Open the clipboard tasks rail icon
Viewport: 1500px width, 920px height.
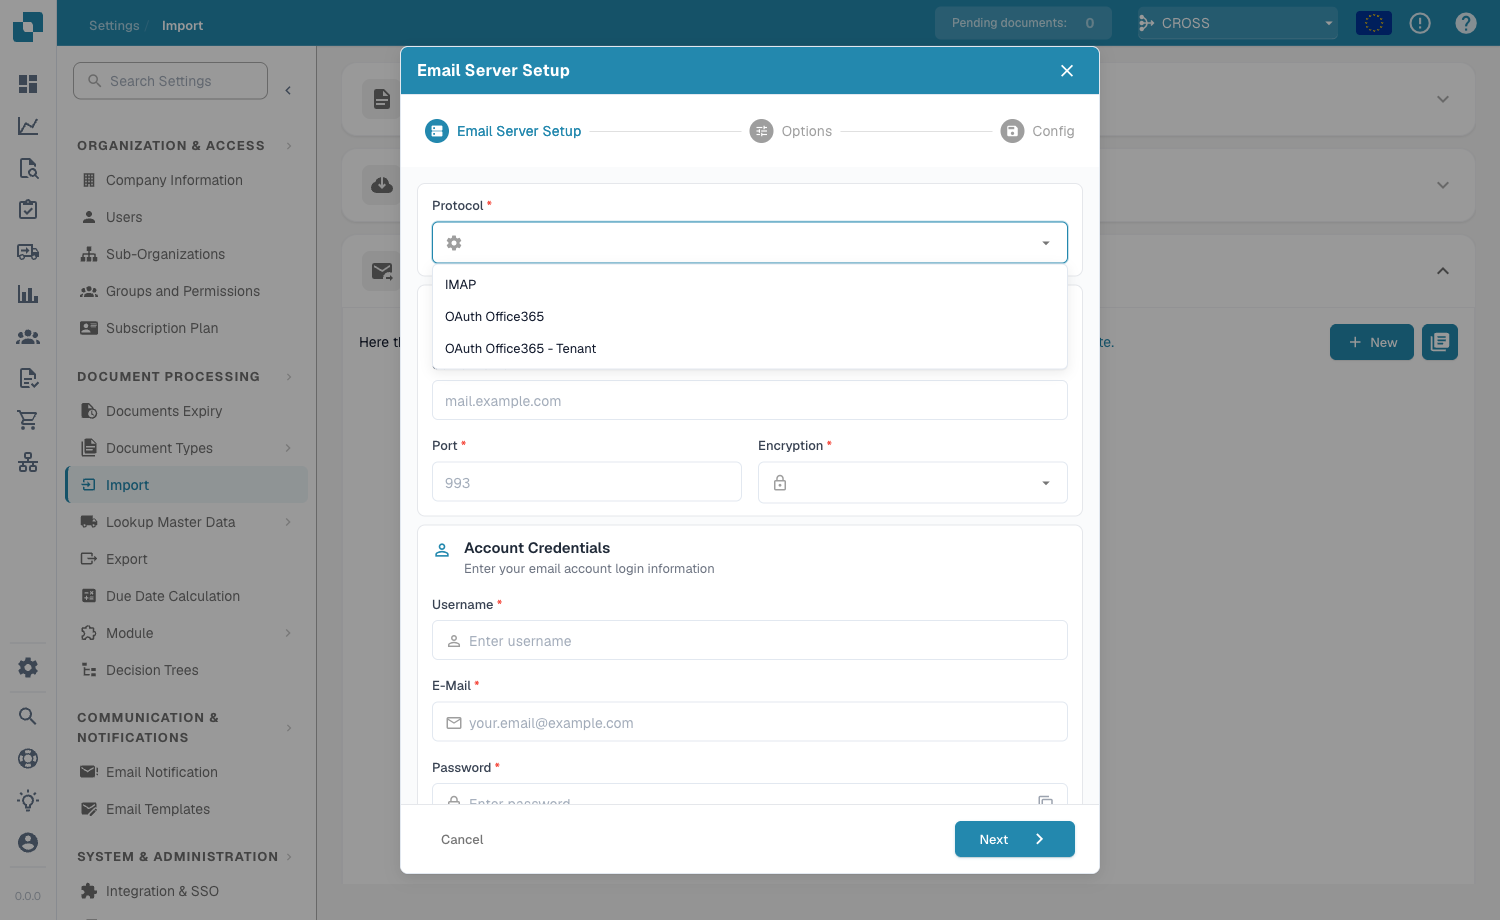[28, 209]
